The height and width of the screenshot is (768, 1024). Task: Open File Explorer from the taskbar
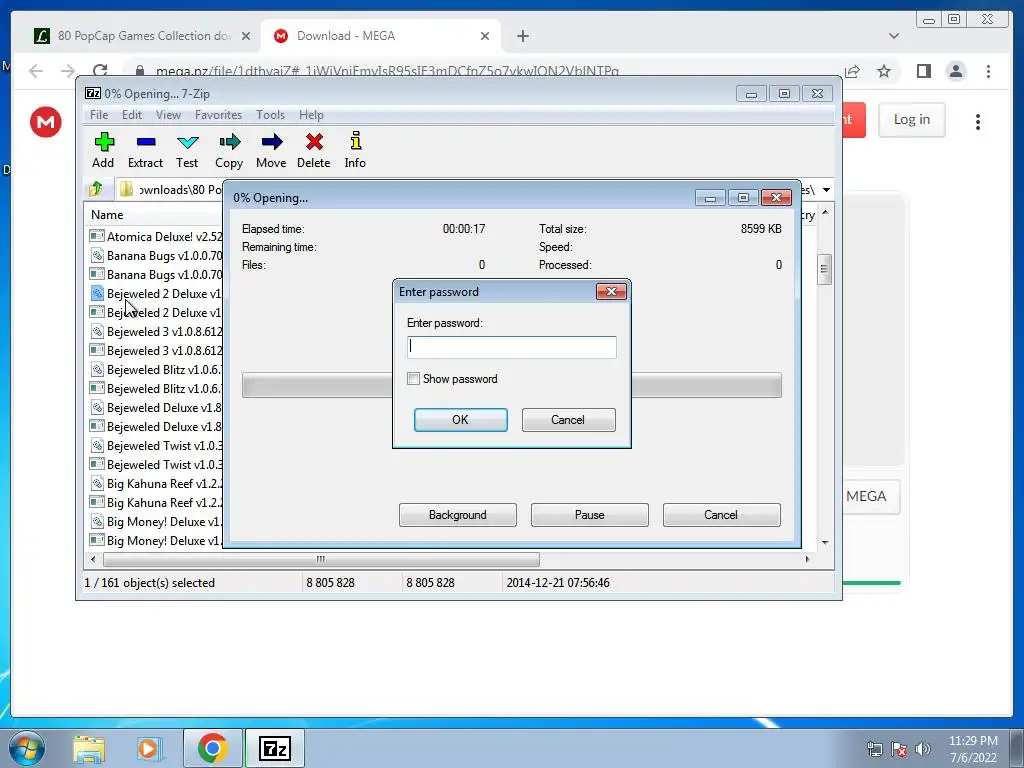[89, 748]
